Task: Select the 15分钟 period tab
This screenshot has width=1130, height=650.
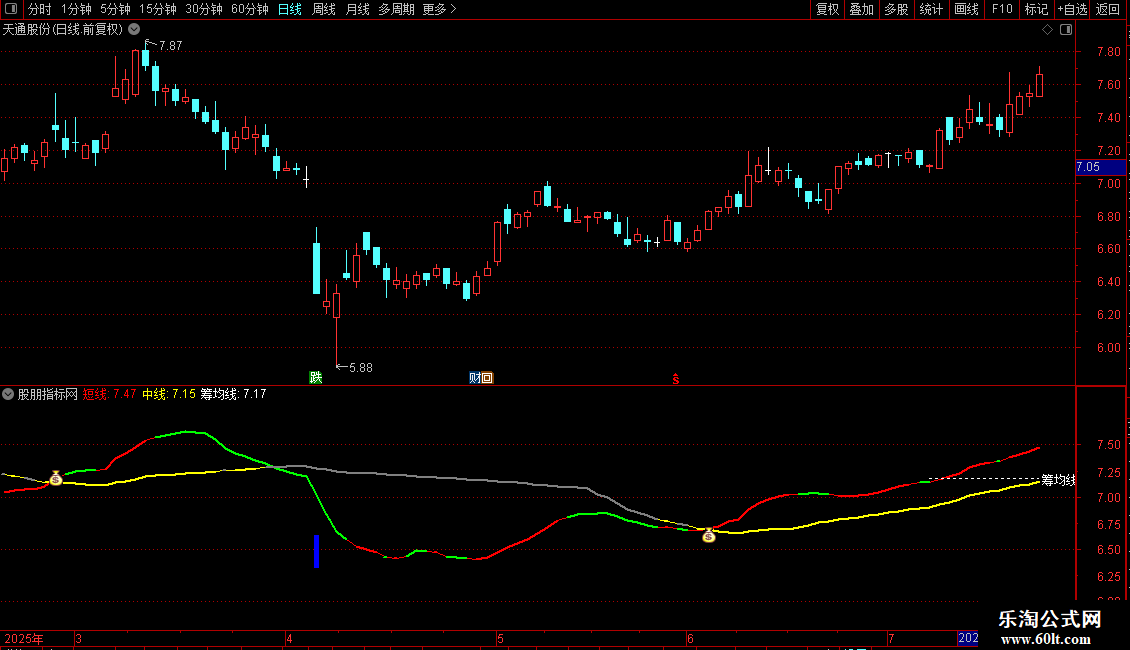Action: tap(158, 9)
